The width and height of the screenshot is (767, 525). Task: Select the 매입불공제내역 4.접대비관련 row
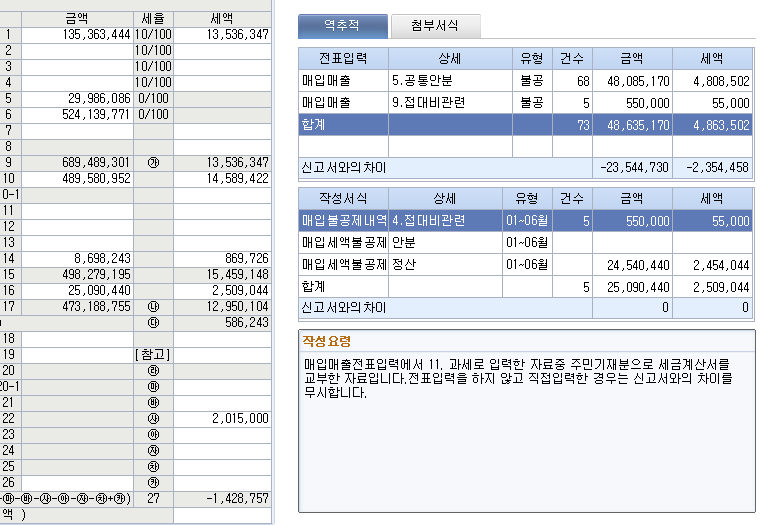(x=525, y=221)
